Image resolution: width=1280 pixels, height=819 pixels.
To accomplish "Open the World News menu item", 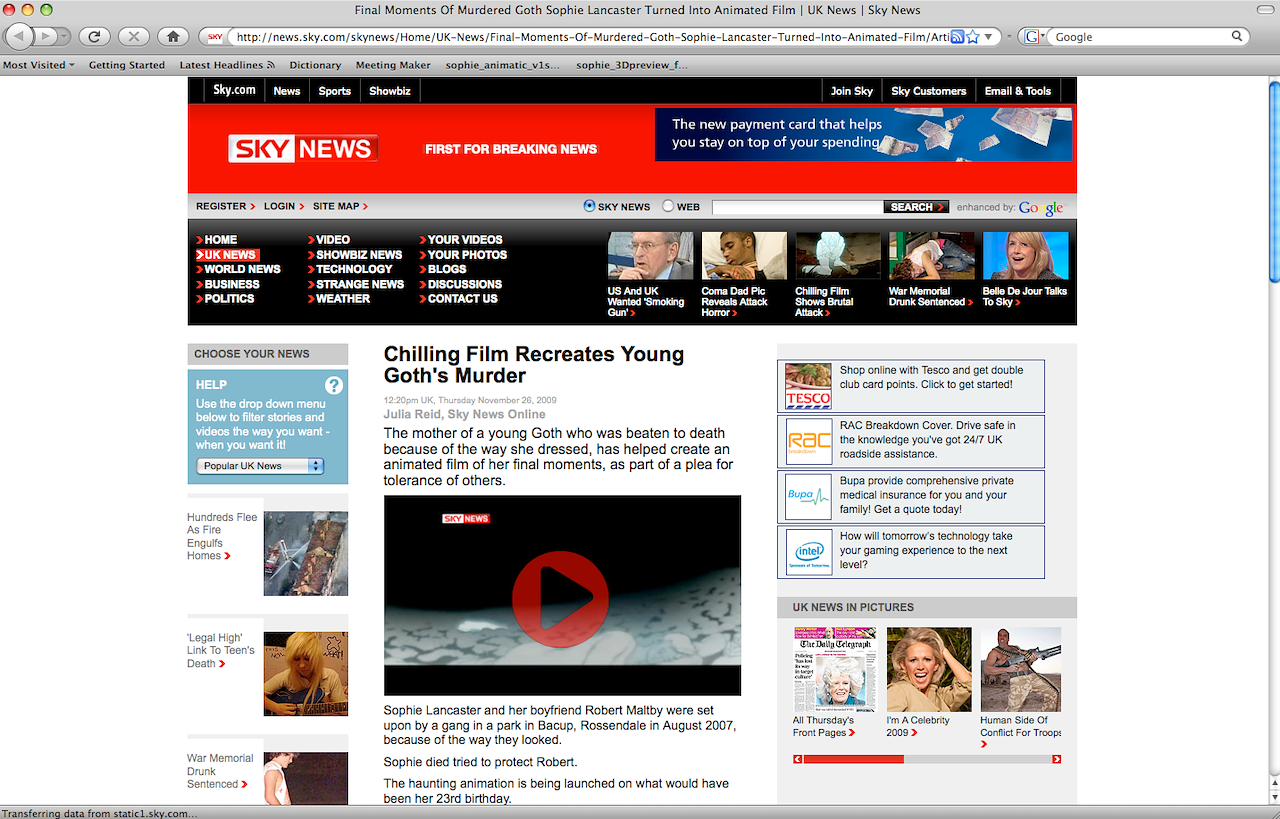I will pyautogui.click(x=242, y=269).
